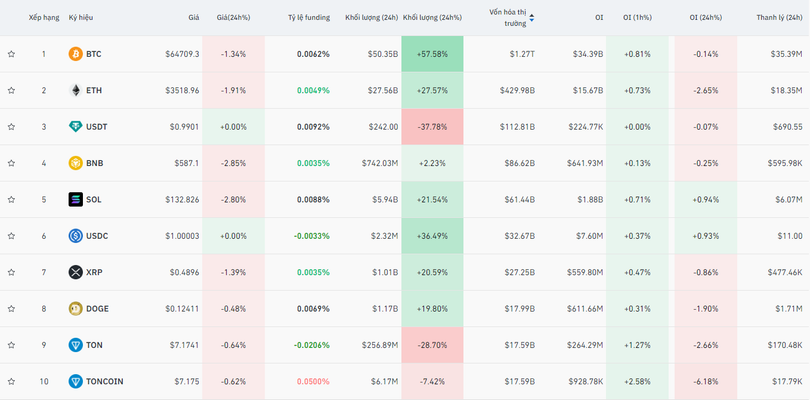Screen dimensions: 810x400
Task: Click BTC's green +57.58% volume cell
Action: click(x=432, y=54)
